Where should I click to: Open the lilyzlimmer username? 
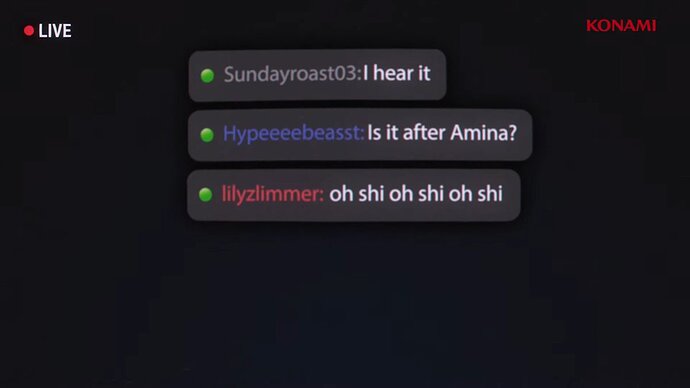272,194
